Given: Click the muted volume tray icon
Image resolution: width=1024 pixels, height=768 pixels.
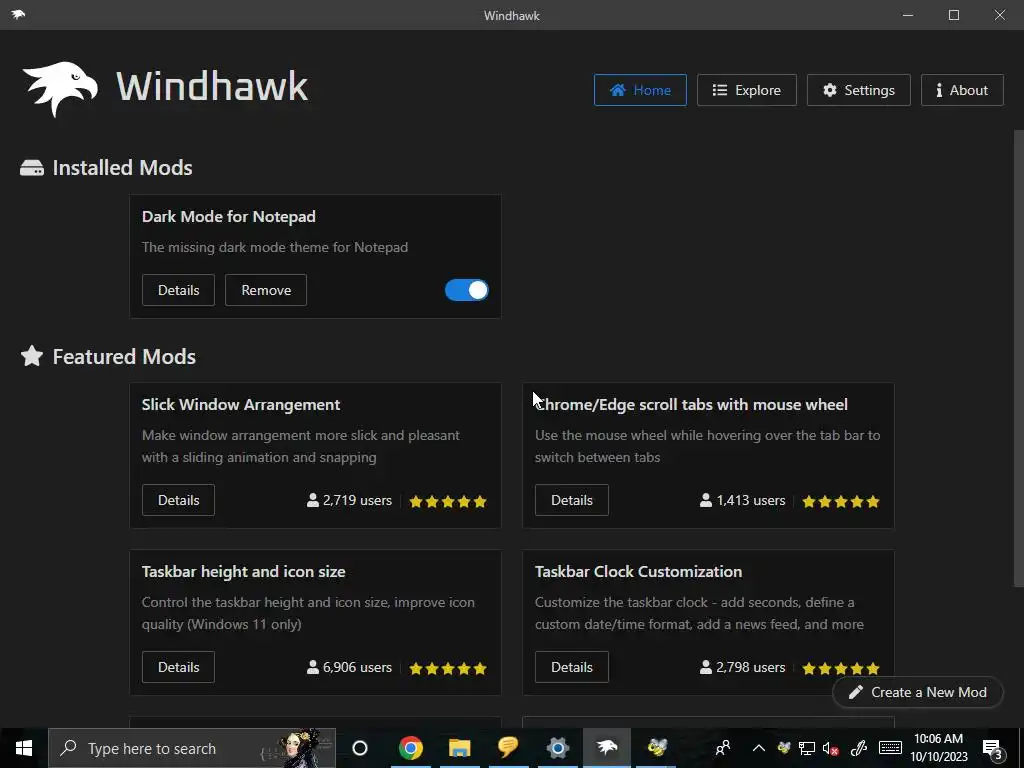Looking at the screenshot, I should pyautogui.click(x=831, y=748).
